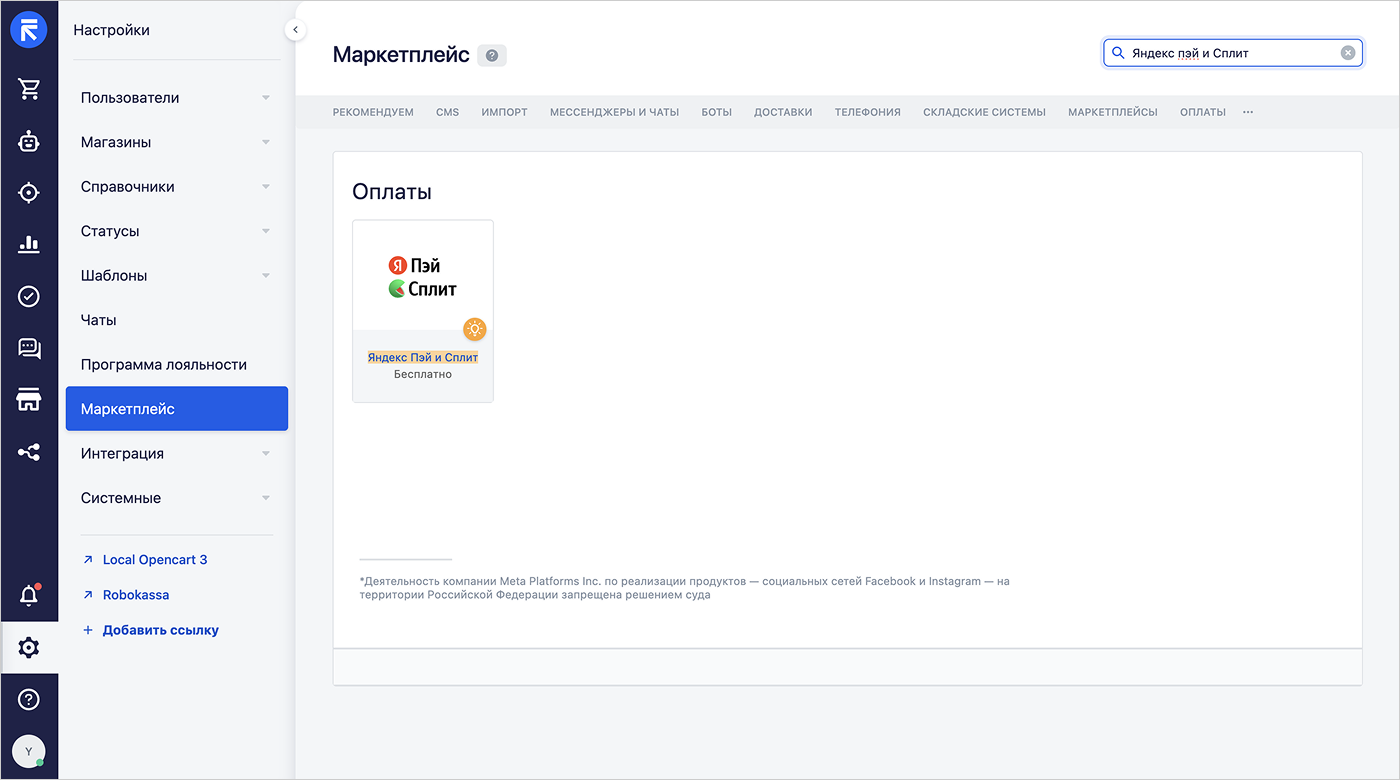Open the target crosshair icon in sidebar
The width and height of the screenshot is (1400, 780).
tap(29, 193)
